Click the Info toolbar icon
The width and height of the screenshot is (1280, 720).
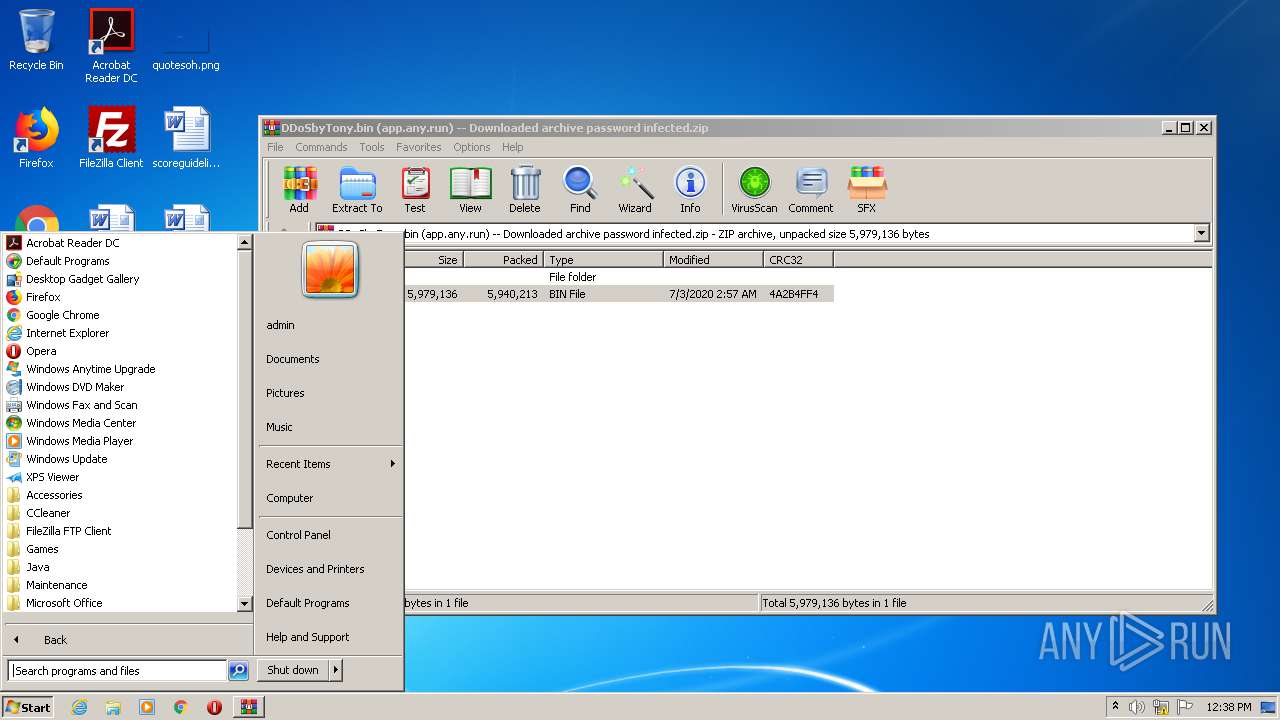[690, 190]
